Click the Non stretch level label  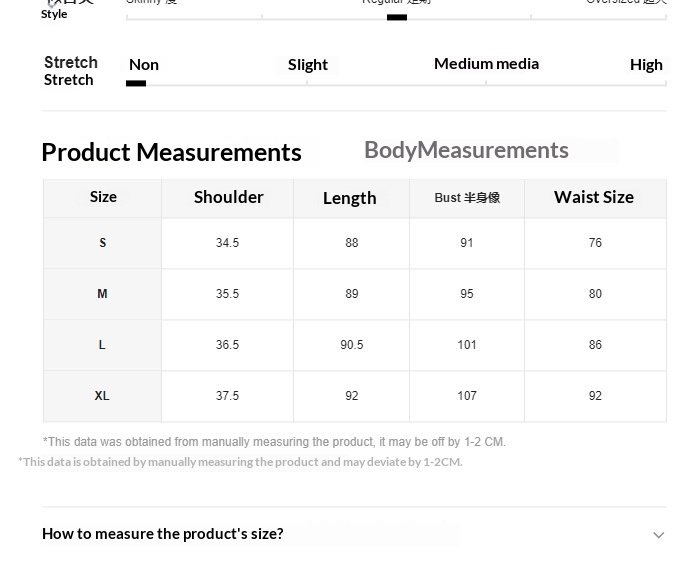coord(144,65)
